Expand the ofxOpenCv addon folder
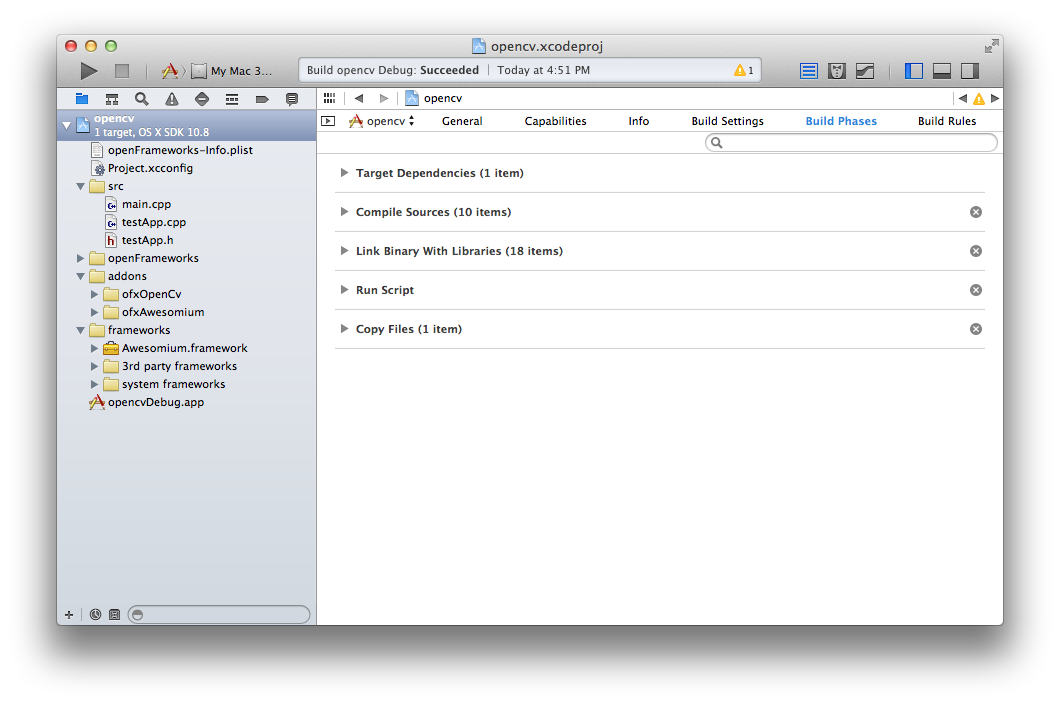 [95, 294]
